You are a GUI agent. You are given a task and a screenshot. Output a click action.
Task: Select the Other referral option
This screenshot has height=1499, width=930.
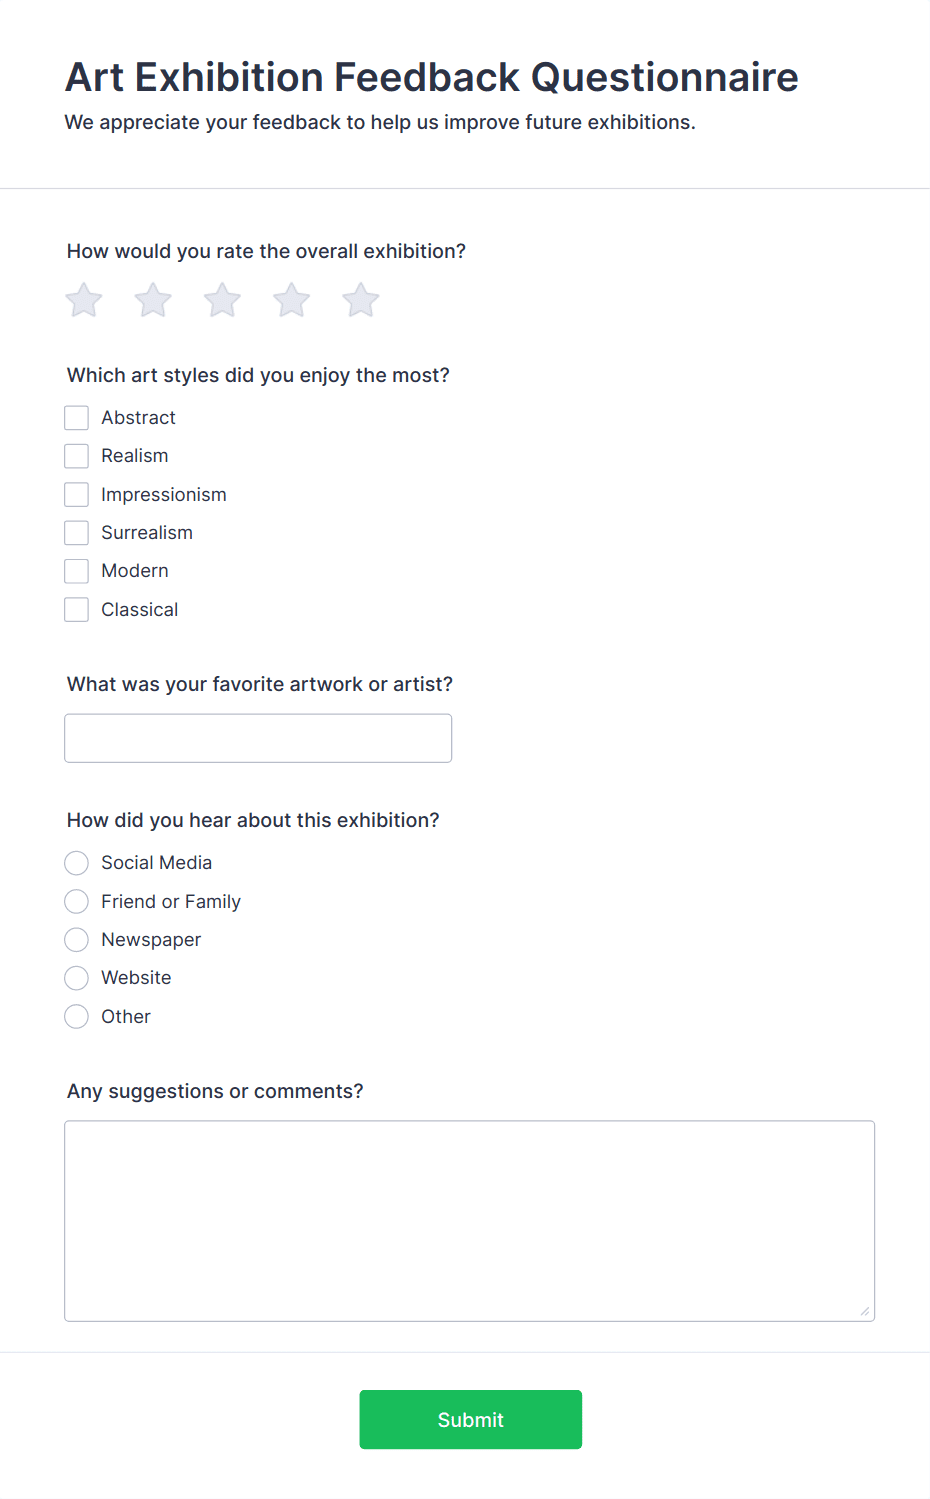point(76,1016)
